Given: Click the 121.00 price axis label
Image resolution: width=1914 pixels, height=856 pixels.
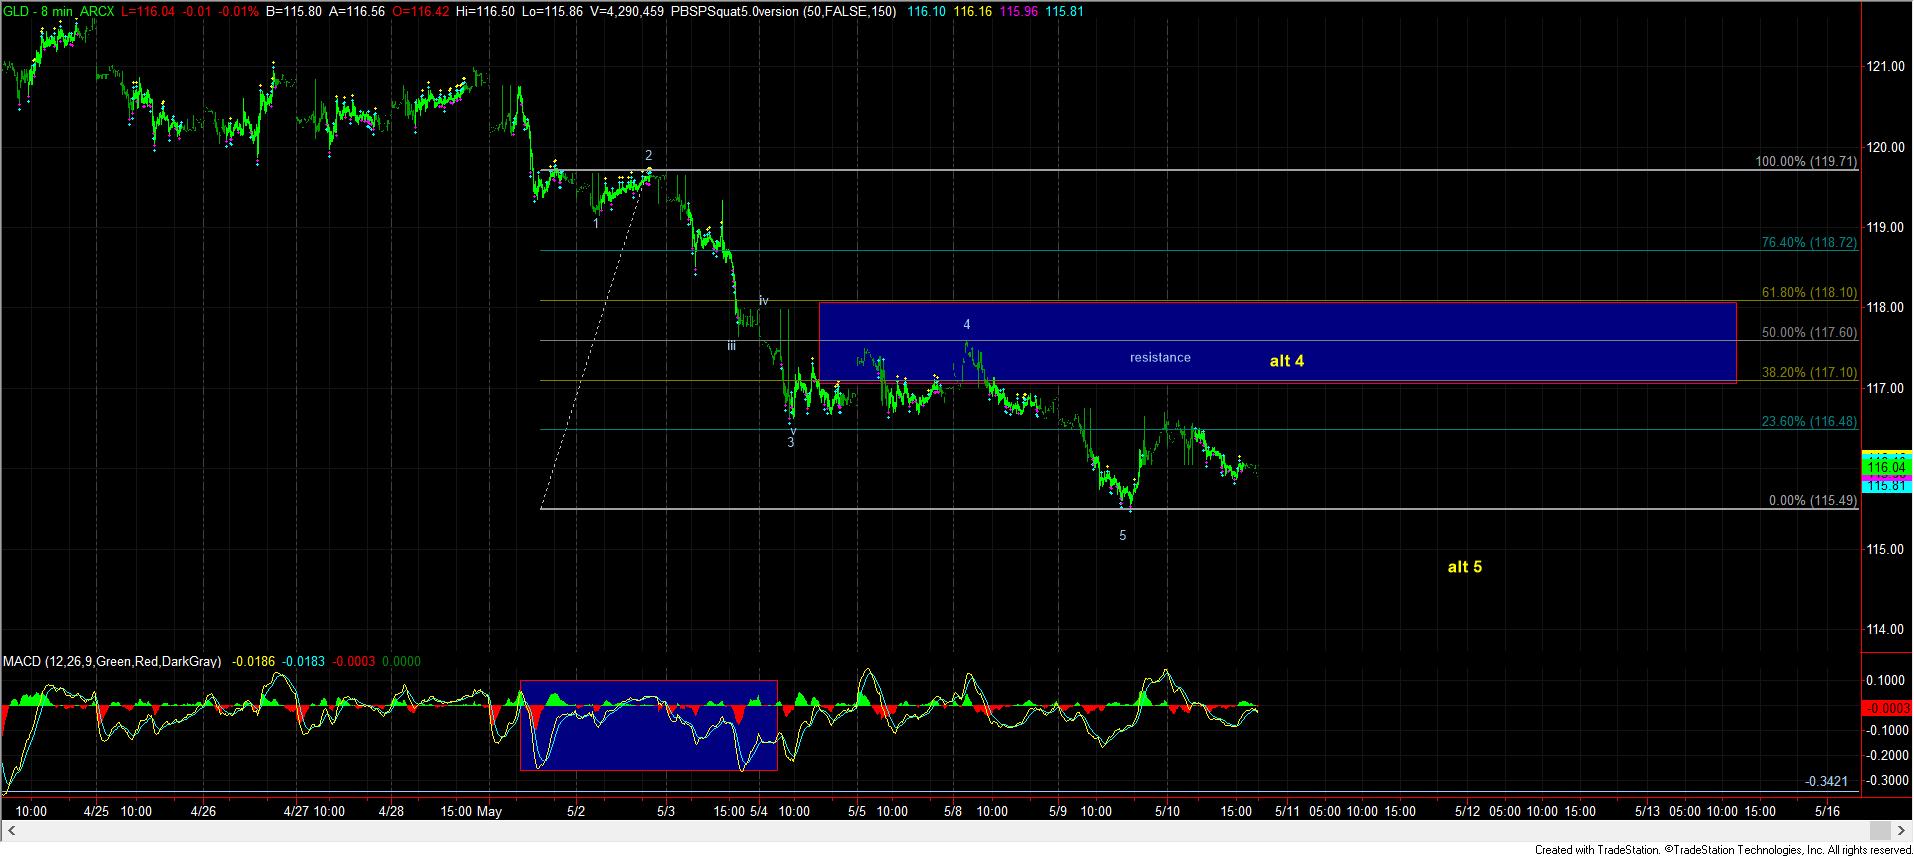Looking at the screenshot, I should [x=1885, y=67].
